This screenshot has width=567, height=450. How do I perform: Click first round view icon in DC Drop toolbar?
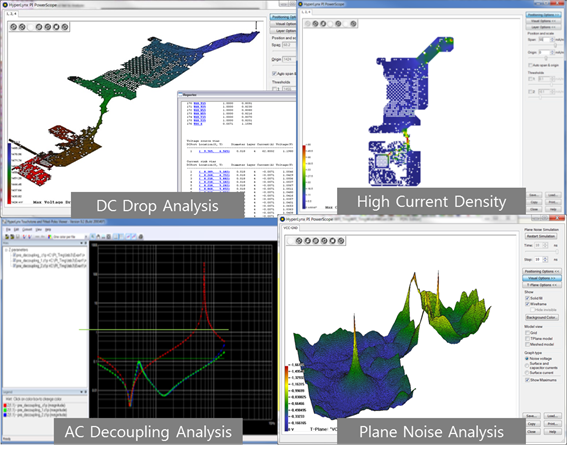[x=13, y=27]
